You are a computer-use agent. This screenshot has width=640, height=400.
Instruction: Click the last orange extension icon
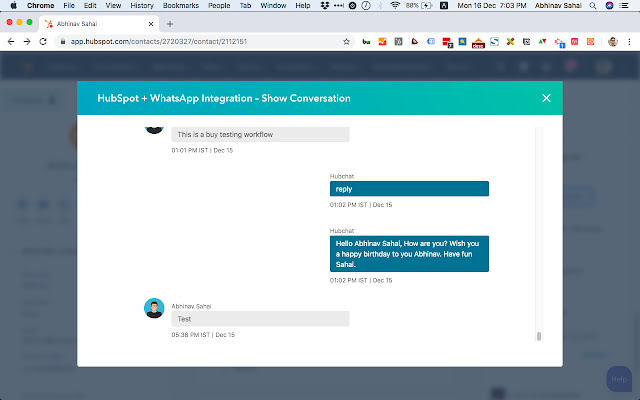[x=590, y=42]
